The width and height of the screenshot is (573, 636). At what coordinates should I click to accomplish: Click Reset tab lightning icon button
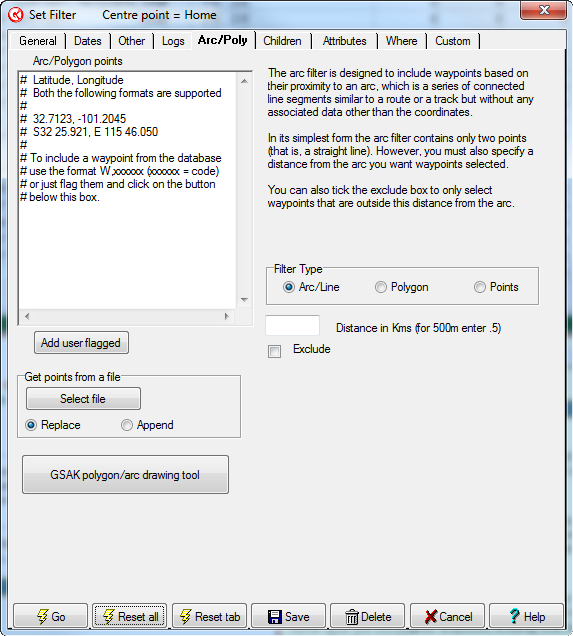[209, 616]
